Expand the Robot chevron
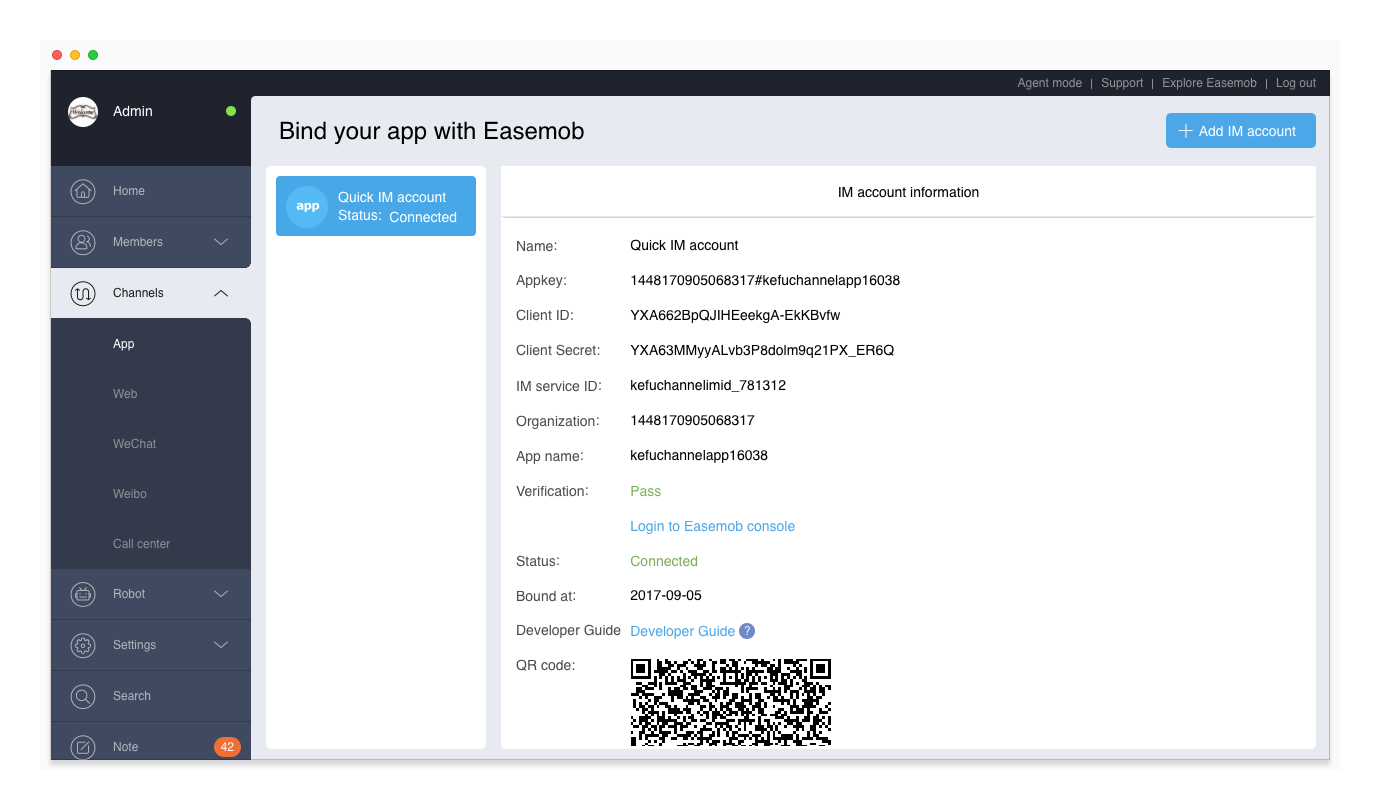The height and width of the screenshot is (810, 1380). click(222, 594)
